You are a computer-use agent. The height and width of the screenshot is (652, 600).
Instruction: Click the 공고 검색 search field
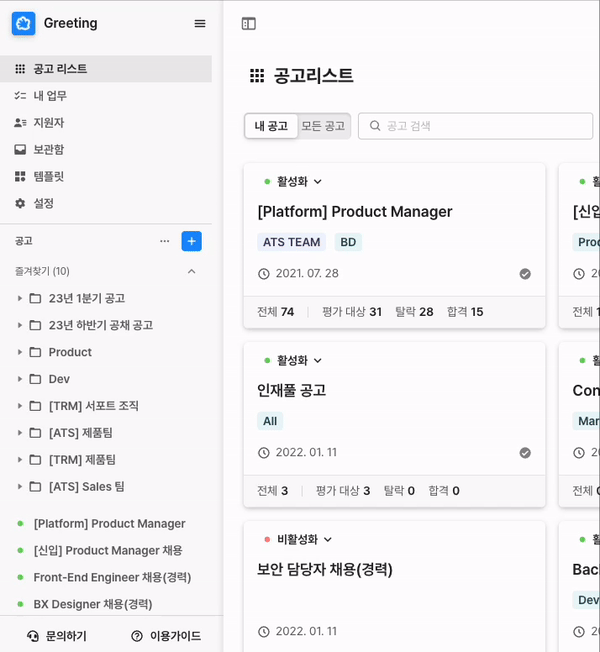(475, 126)
